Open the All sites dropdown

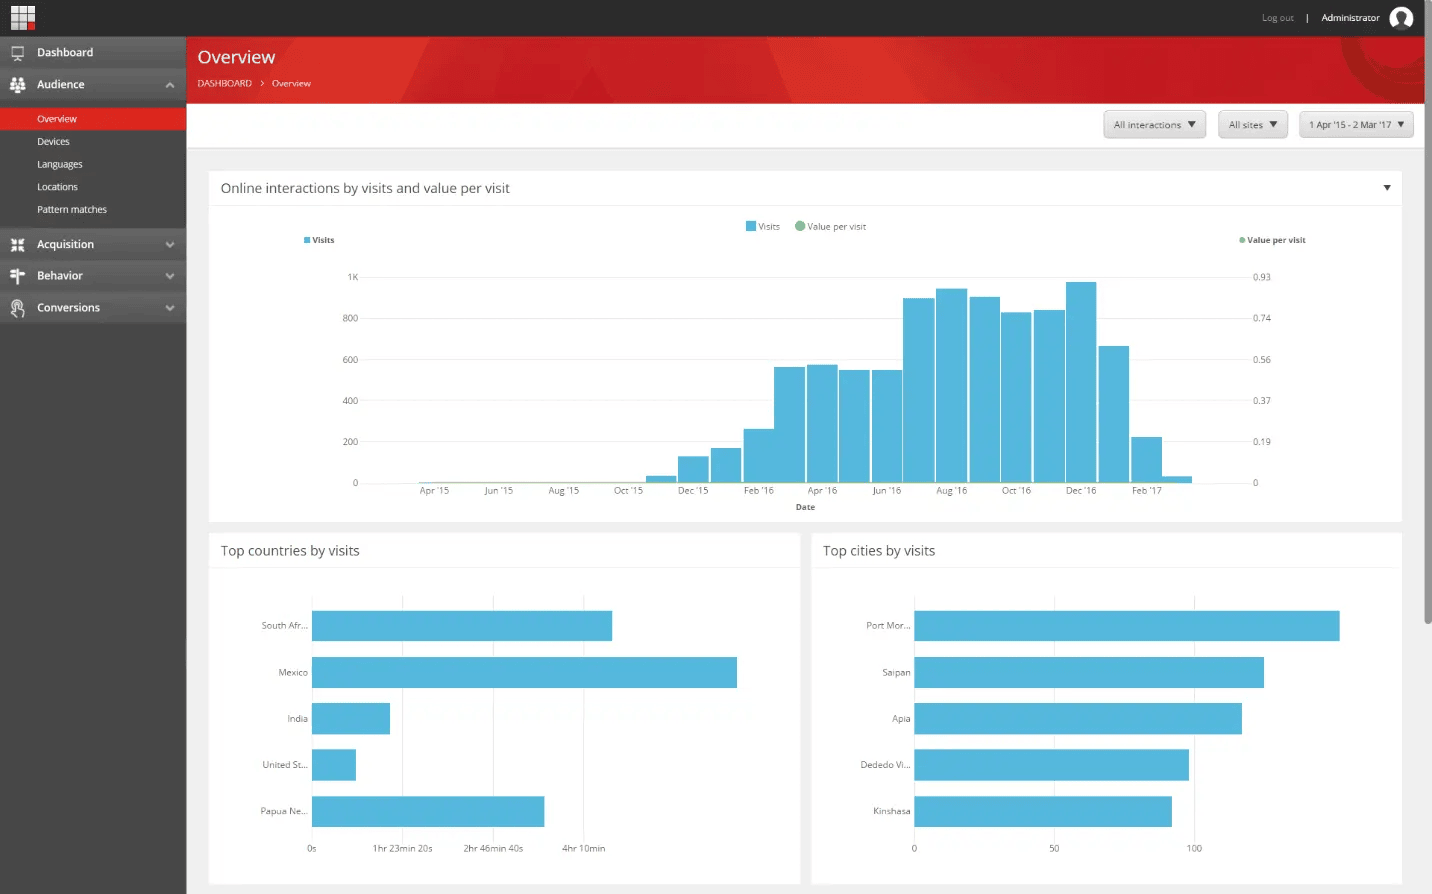pyautogui.click(x=1252, y=124)
